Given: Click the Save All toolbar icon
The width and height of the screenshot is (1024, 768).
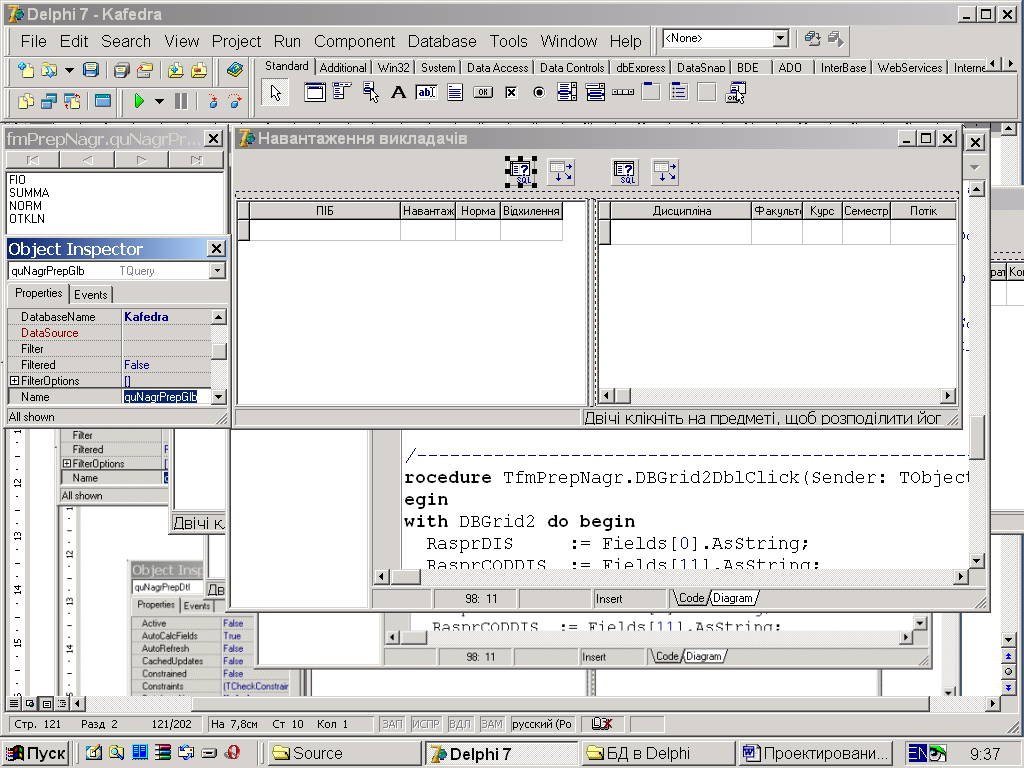Looking at the screenshot, I should click(121, 70).
